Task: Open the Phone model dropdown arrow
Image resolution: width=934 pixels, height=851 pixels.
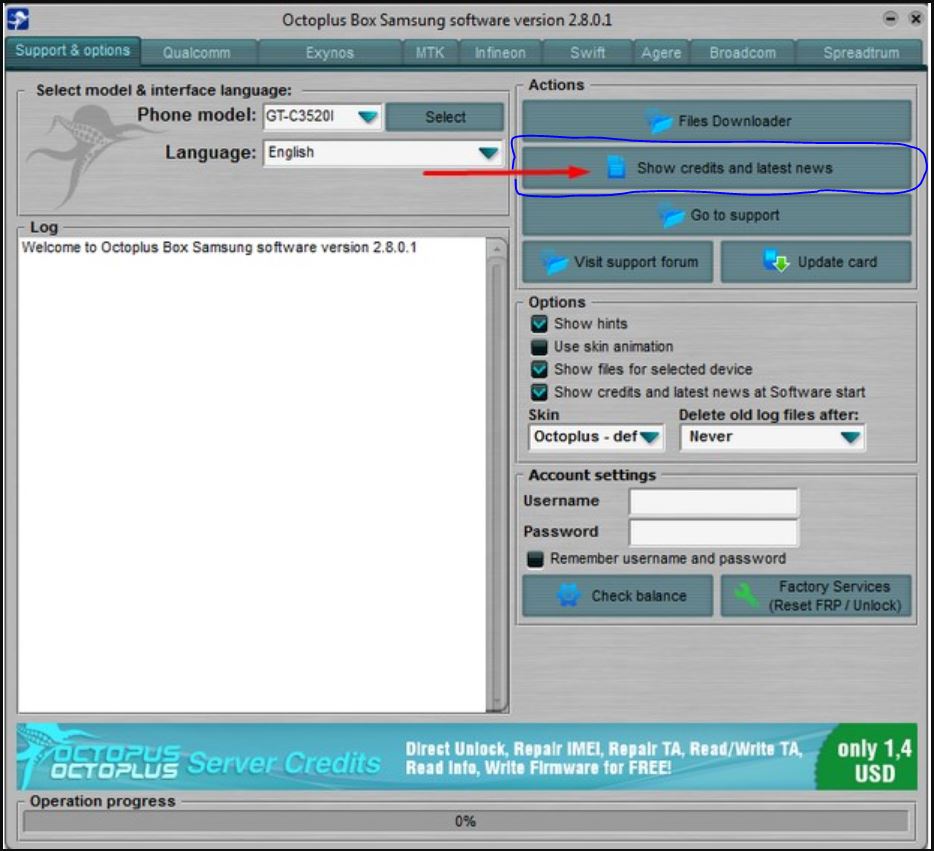Action: (x=368, y=116)
